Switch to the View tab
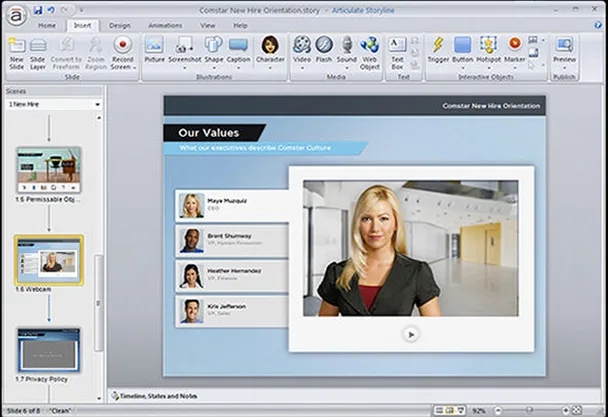This screenshot has width=608, height=417. 207,25
